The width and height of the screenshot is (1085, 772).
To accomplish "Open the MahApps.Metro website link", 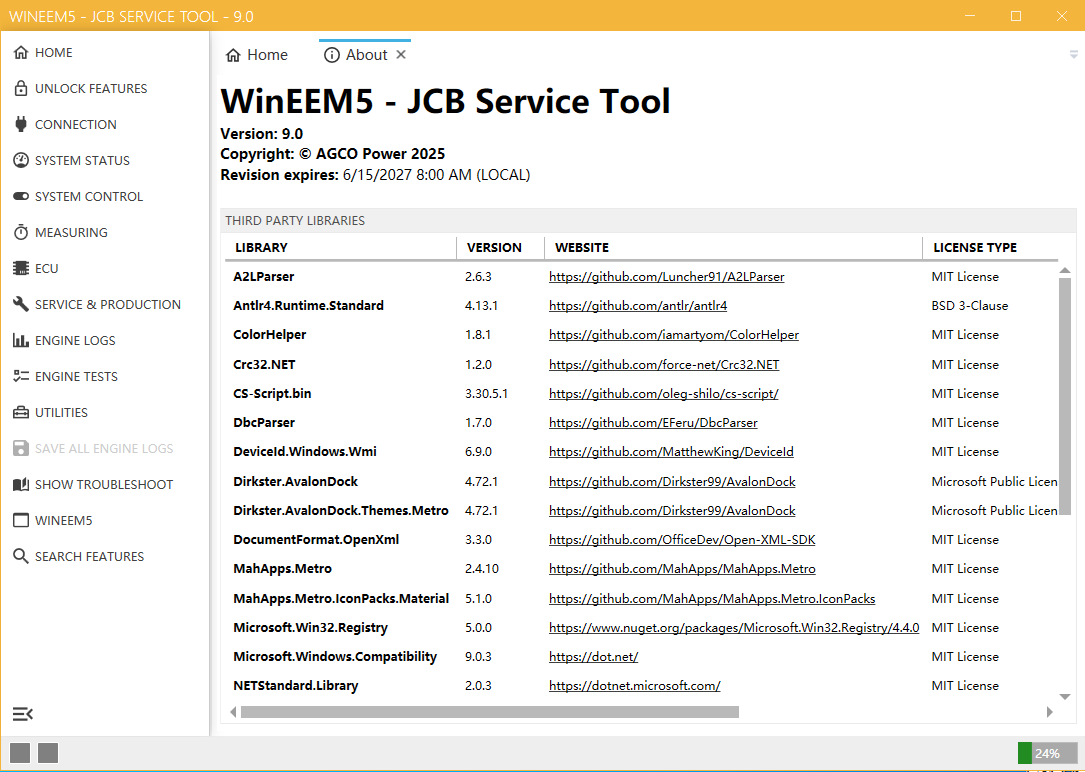I will point(682,569).
